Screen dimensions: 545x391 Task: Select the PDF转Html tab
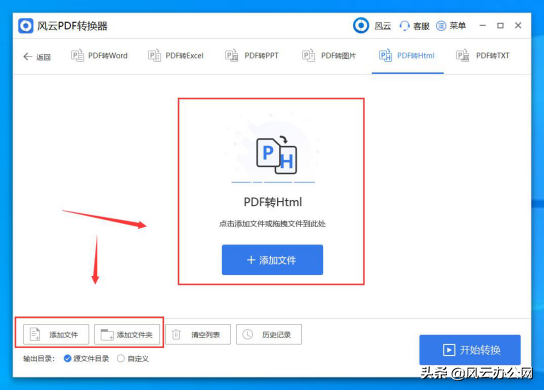pyautogui.click(x=407, y=56)
